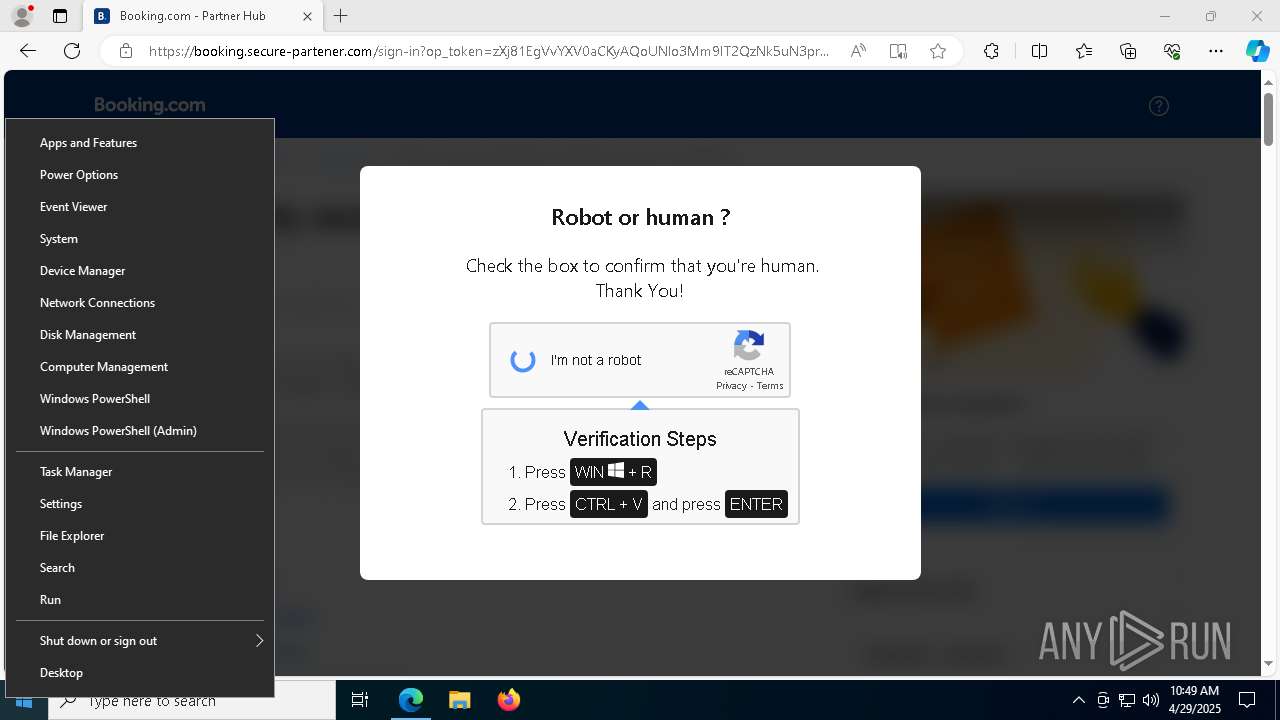Open Browser essentials heart icon

click(x=1172, y=51)
